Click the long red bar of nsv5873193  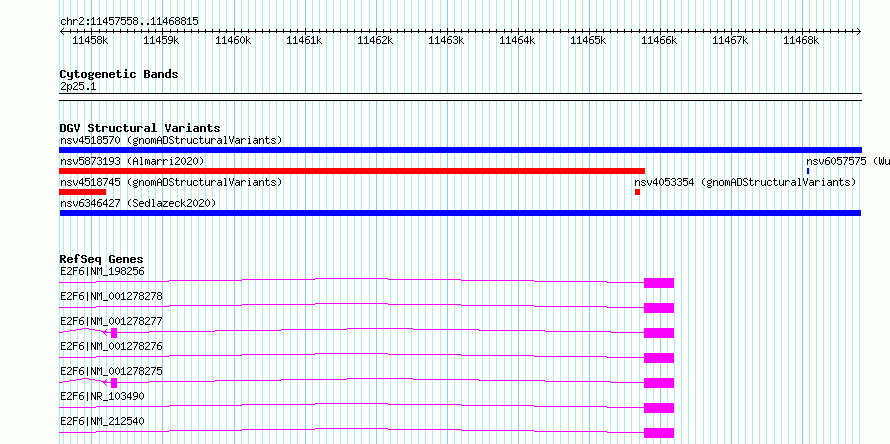(x=352, y=171)
